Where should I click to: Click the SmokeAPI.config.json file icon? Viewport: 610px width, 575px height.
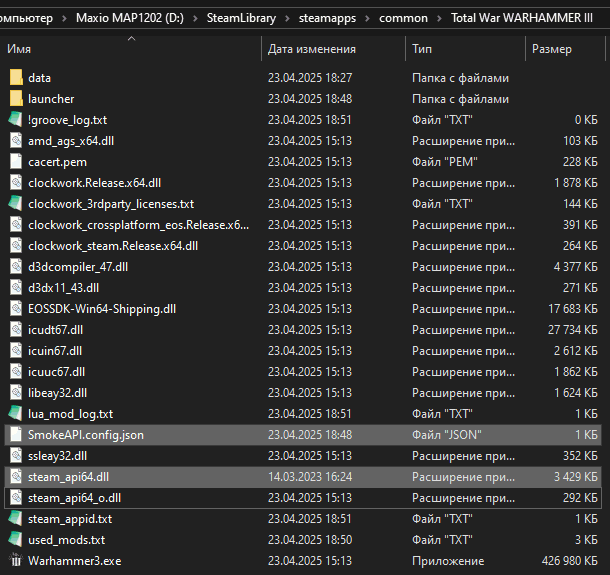(x=16, y=435)
